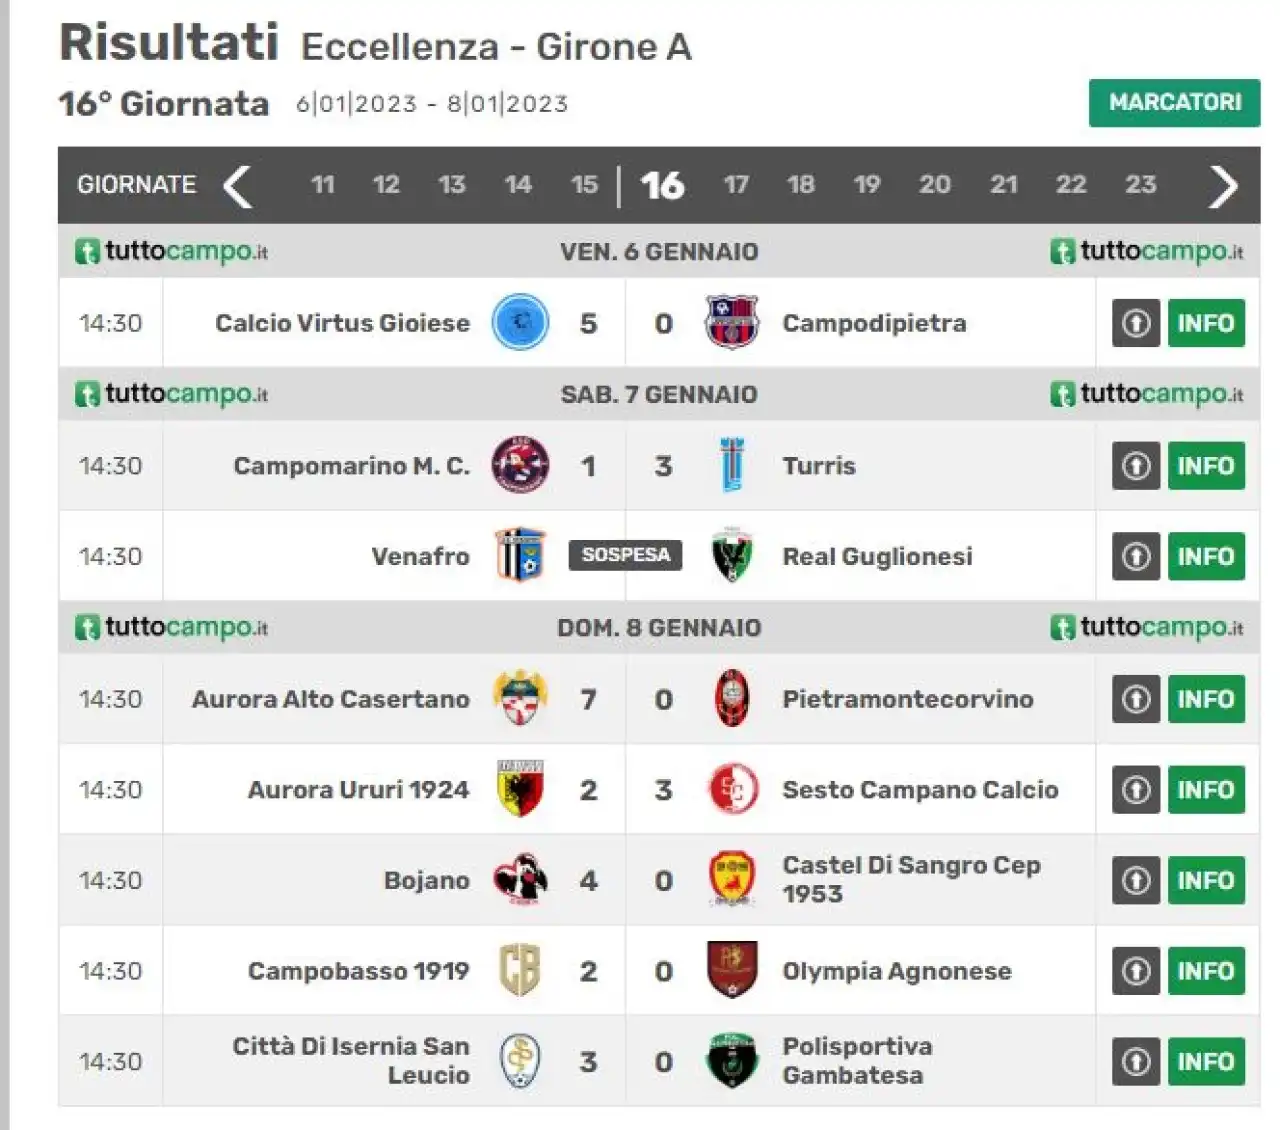Click the SOSPESA status badge
This screenshot has height=1130, width=1280.
pyautogui.click(x=626, y=555)
